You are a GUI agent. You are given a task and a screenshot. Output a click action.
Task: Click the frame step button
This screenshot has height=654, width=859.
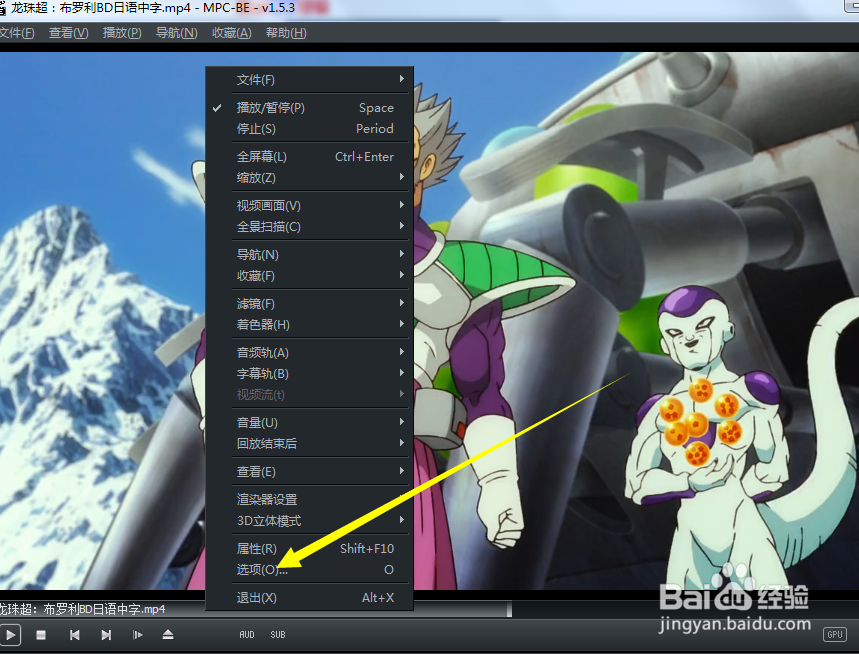(x=138, y=635)
